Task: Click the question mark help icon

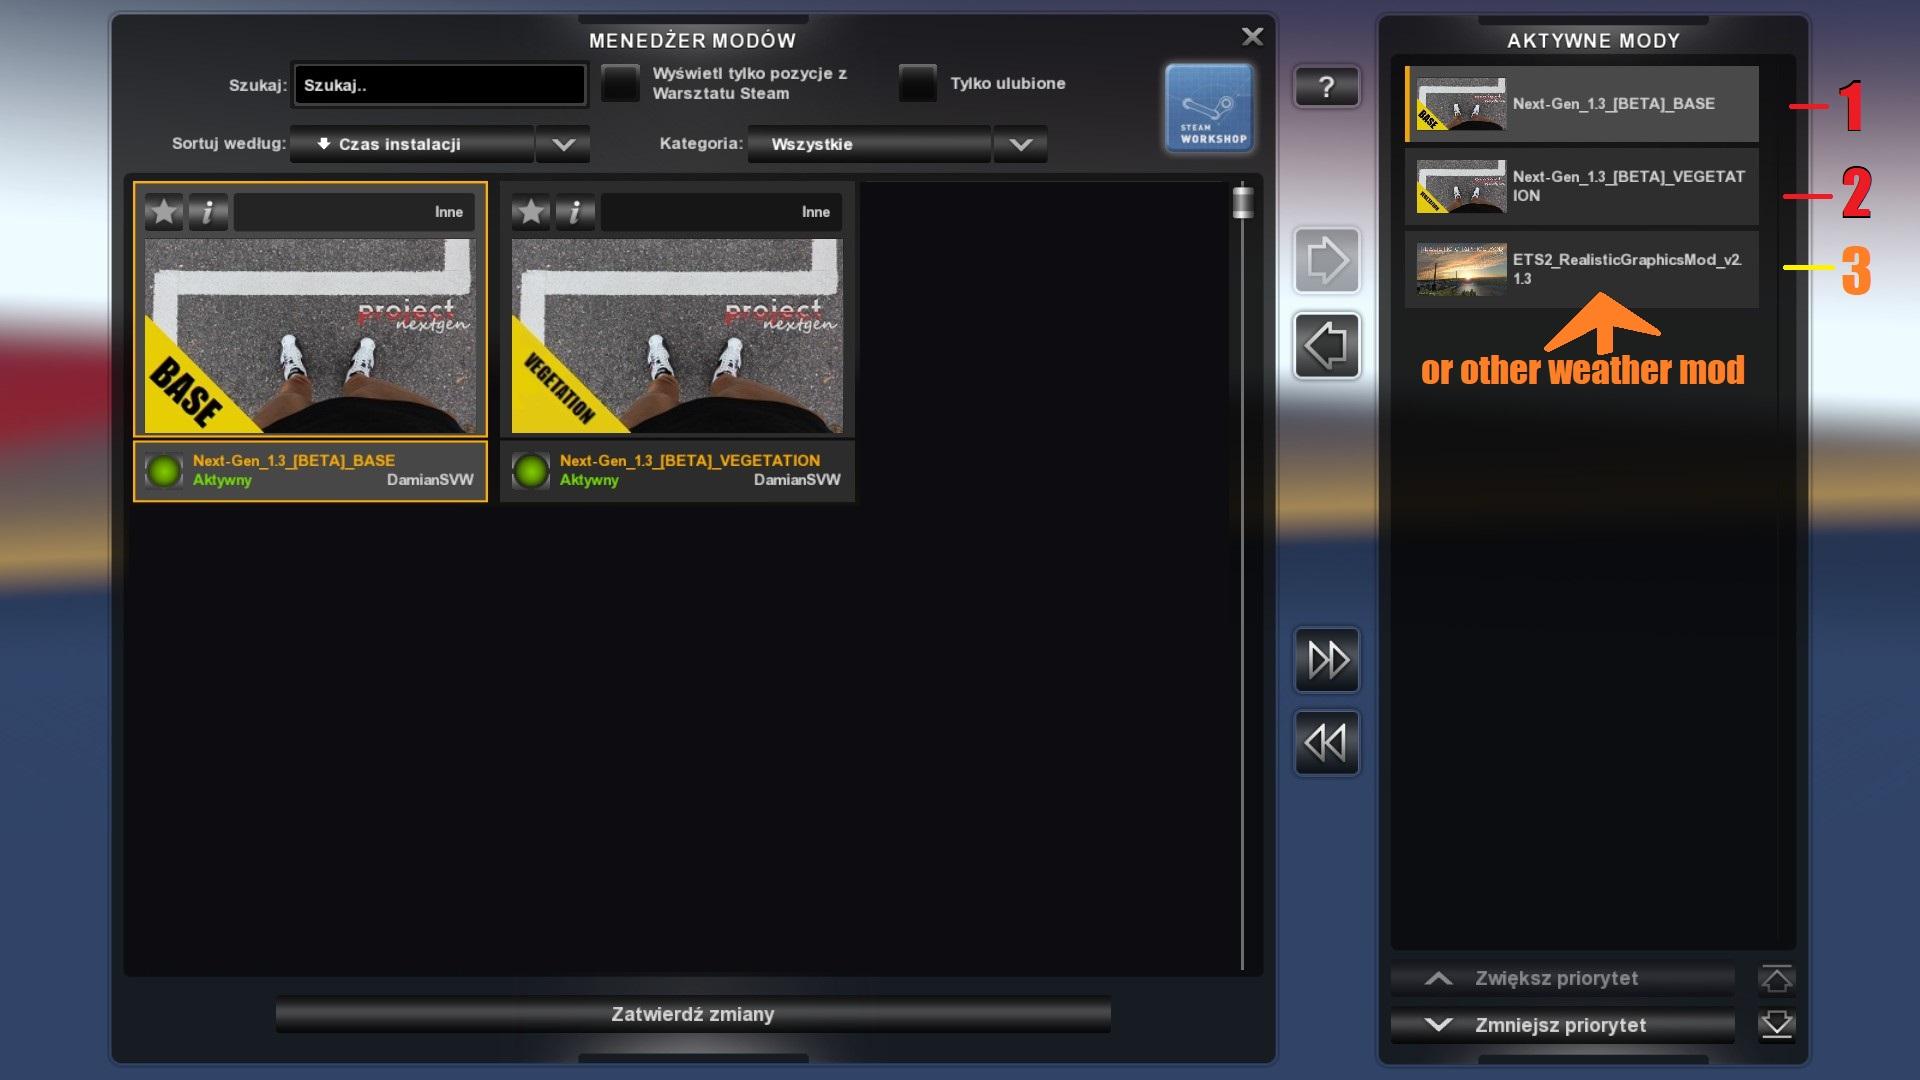Action: click(1326, 87)
